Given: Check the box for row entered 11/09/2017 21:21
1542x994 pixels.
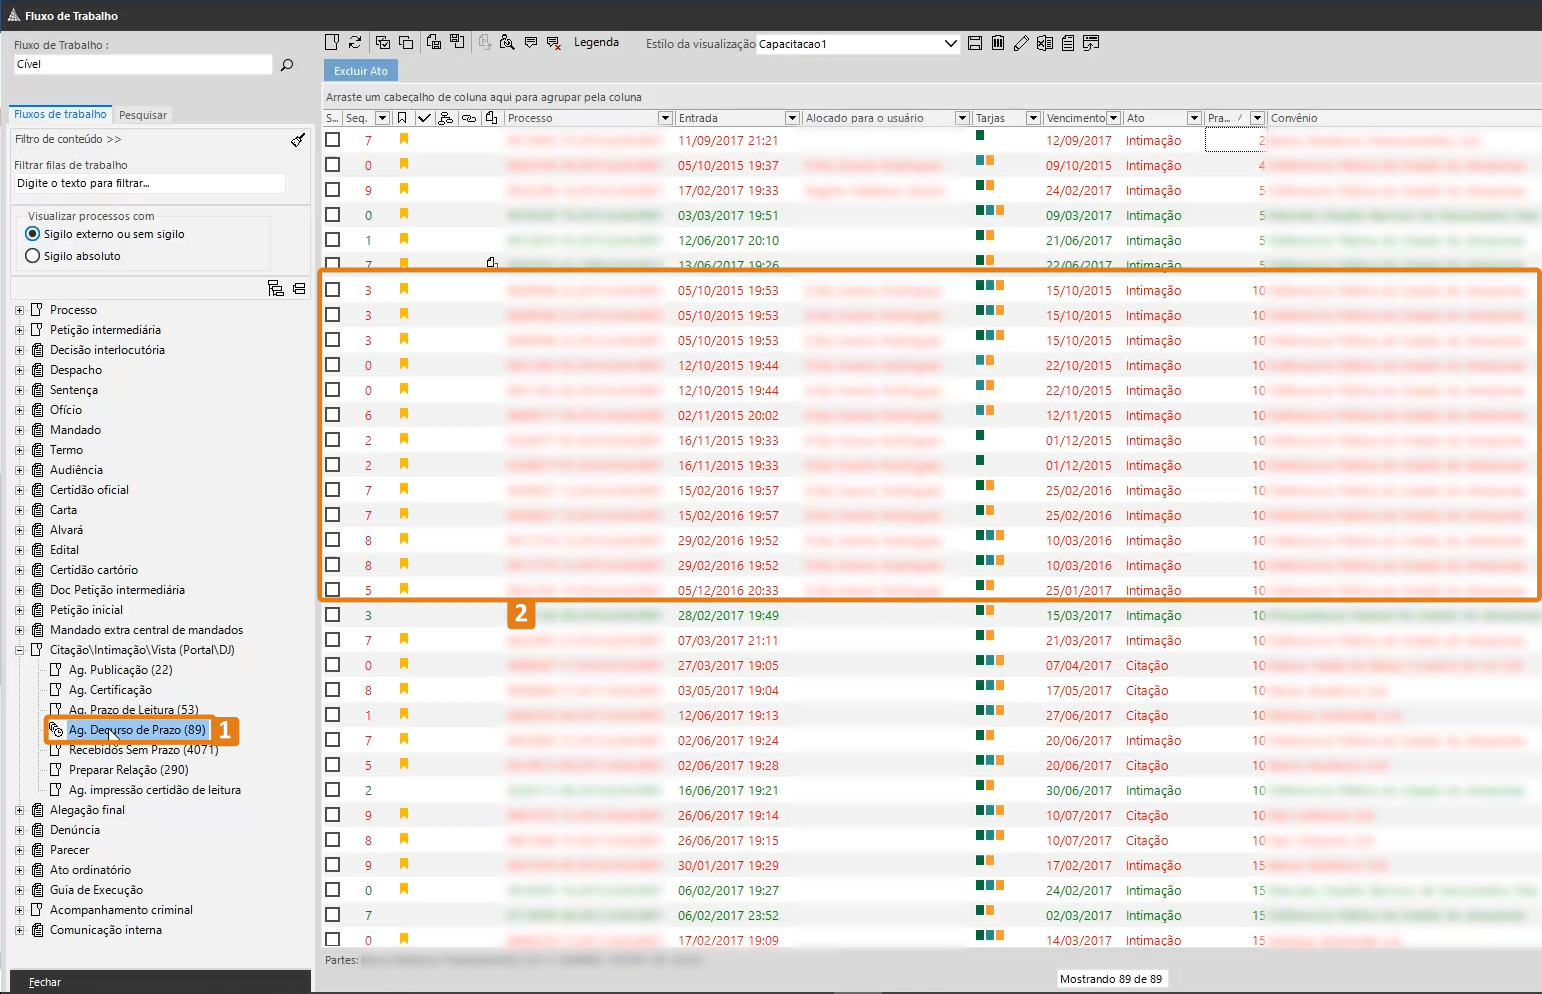Looking at the screenshot, I should point(333,140).
